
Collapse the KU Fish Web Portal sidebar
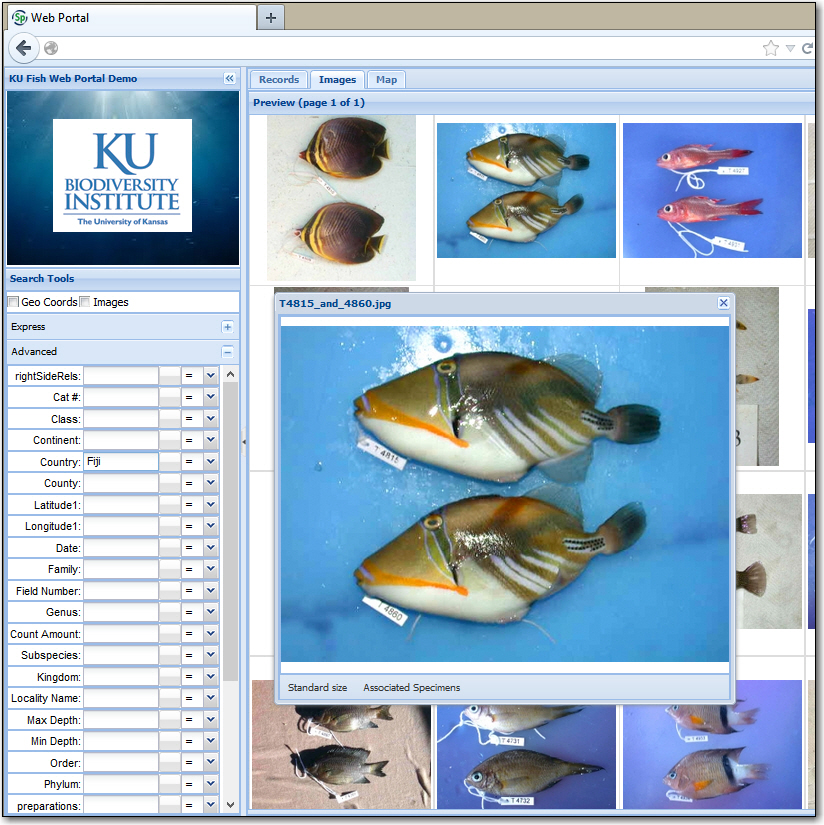229,78
